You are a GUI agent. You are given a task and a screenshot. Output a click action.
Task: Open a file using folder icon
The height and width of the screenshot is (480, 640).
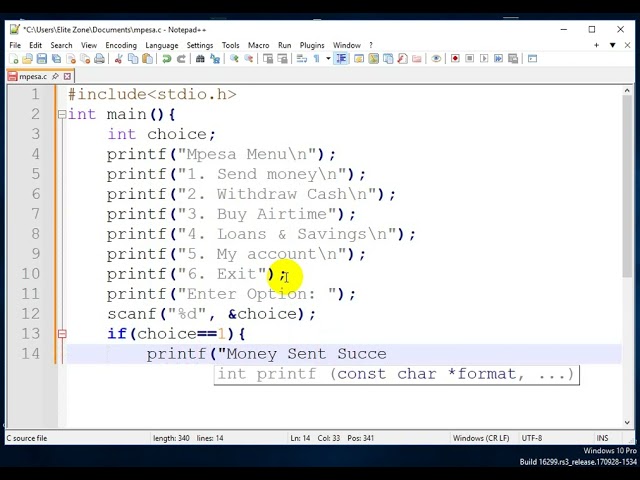pos(27,59)
